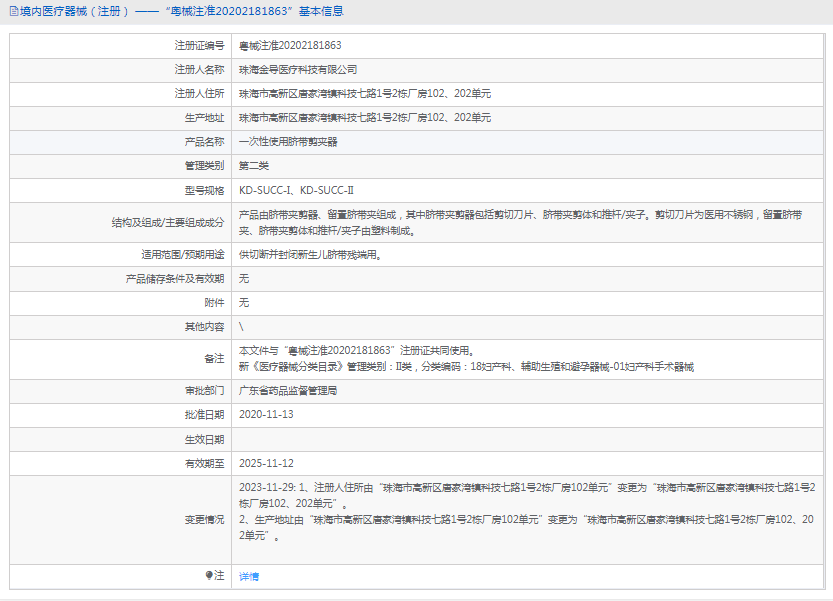
Task: Click the 有效期至 label cell
Action: pyautogui.click(x=121, y=463)
